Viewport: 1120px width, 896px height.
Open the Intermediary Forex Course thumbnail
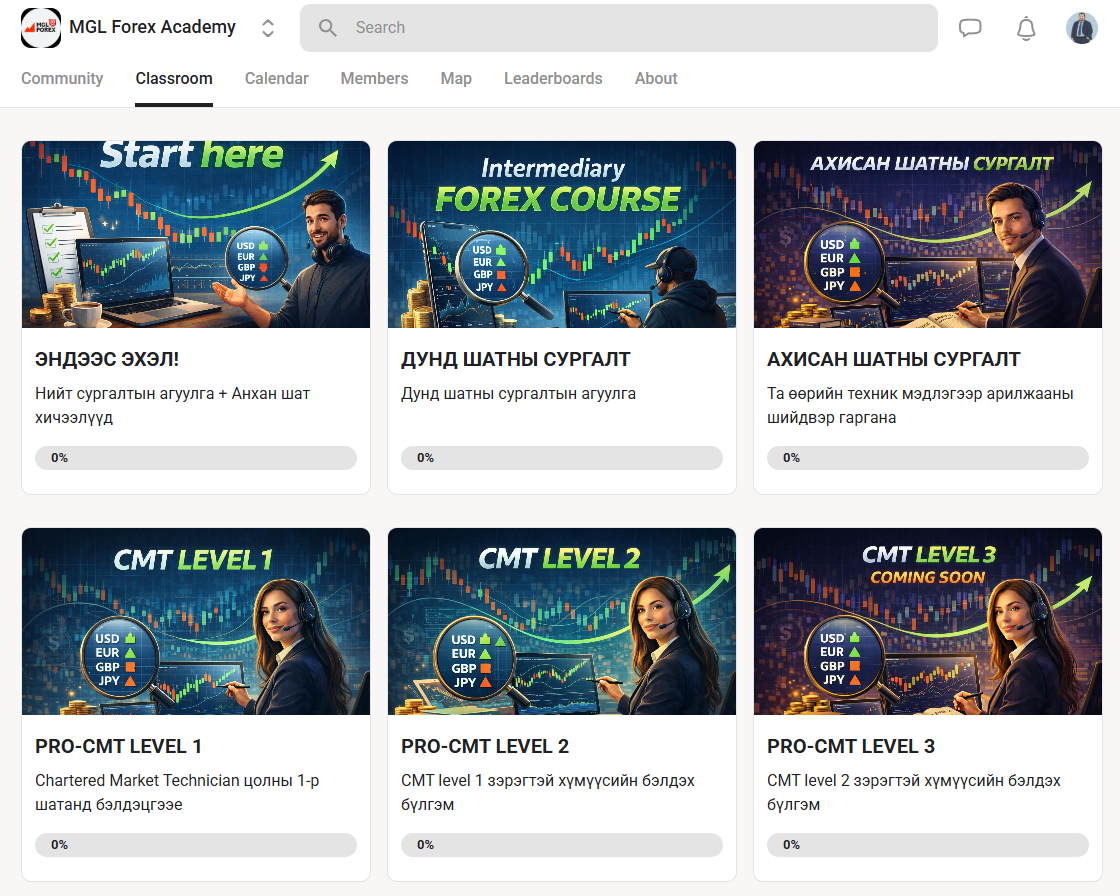pyautogui.click(x=562, y=234)
